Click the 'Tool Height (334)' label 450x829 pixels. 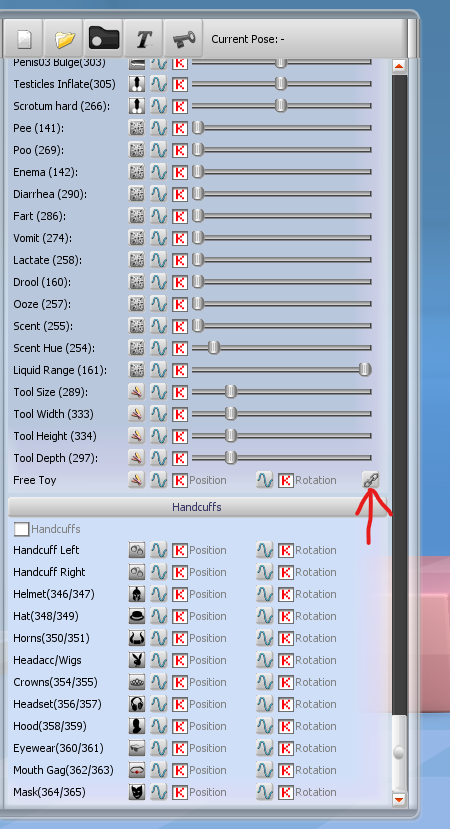click(x=55, y=436)
